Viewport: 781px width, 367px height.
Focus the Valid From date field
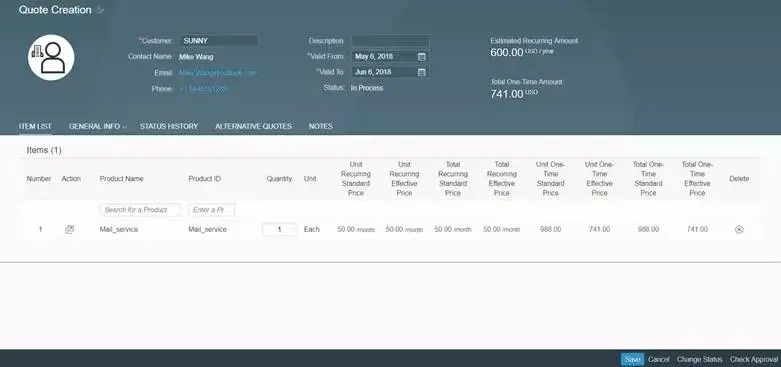390,56
